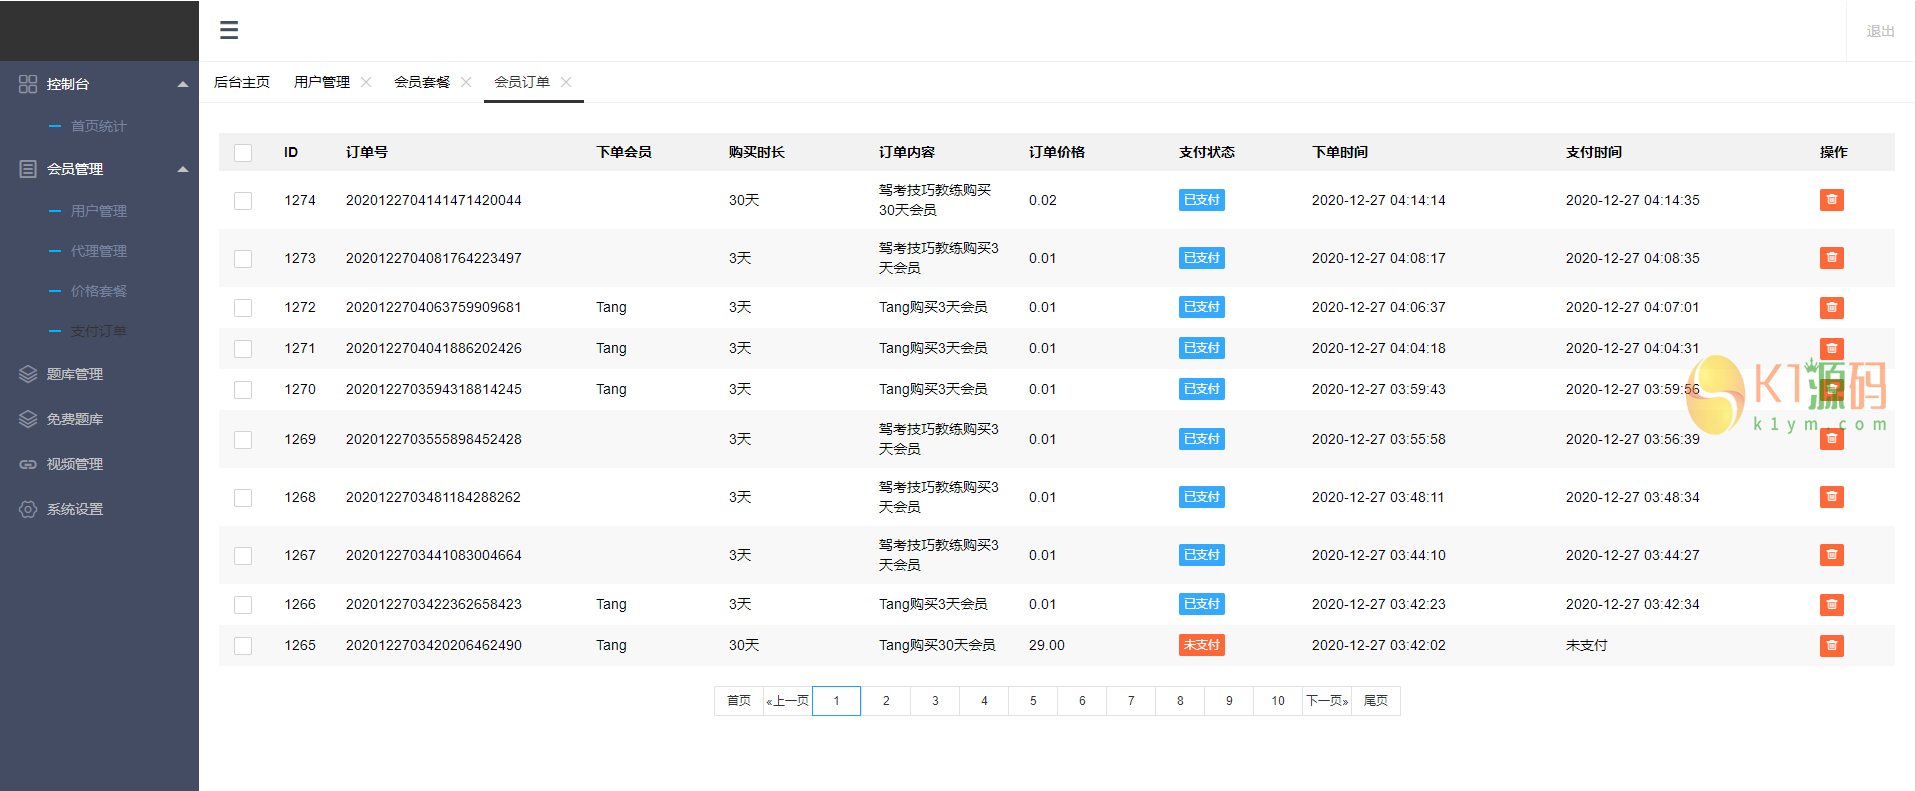Image resolution: width=1916 pixels, height=791 pixels.
Task: Toggle the select-all checkbox in header
Action: 243,153
